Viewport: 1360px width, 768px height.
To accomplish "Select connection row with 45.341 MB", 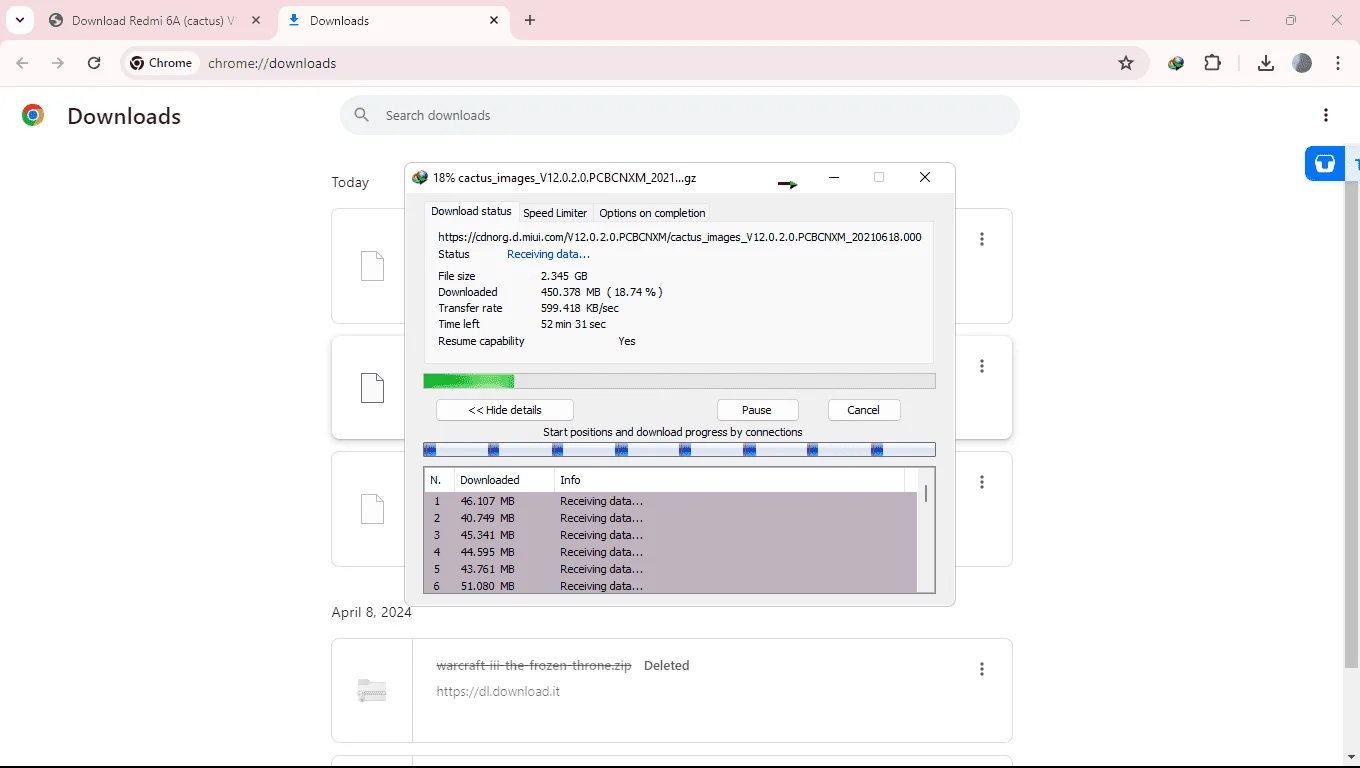I will coord(671,535).
